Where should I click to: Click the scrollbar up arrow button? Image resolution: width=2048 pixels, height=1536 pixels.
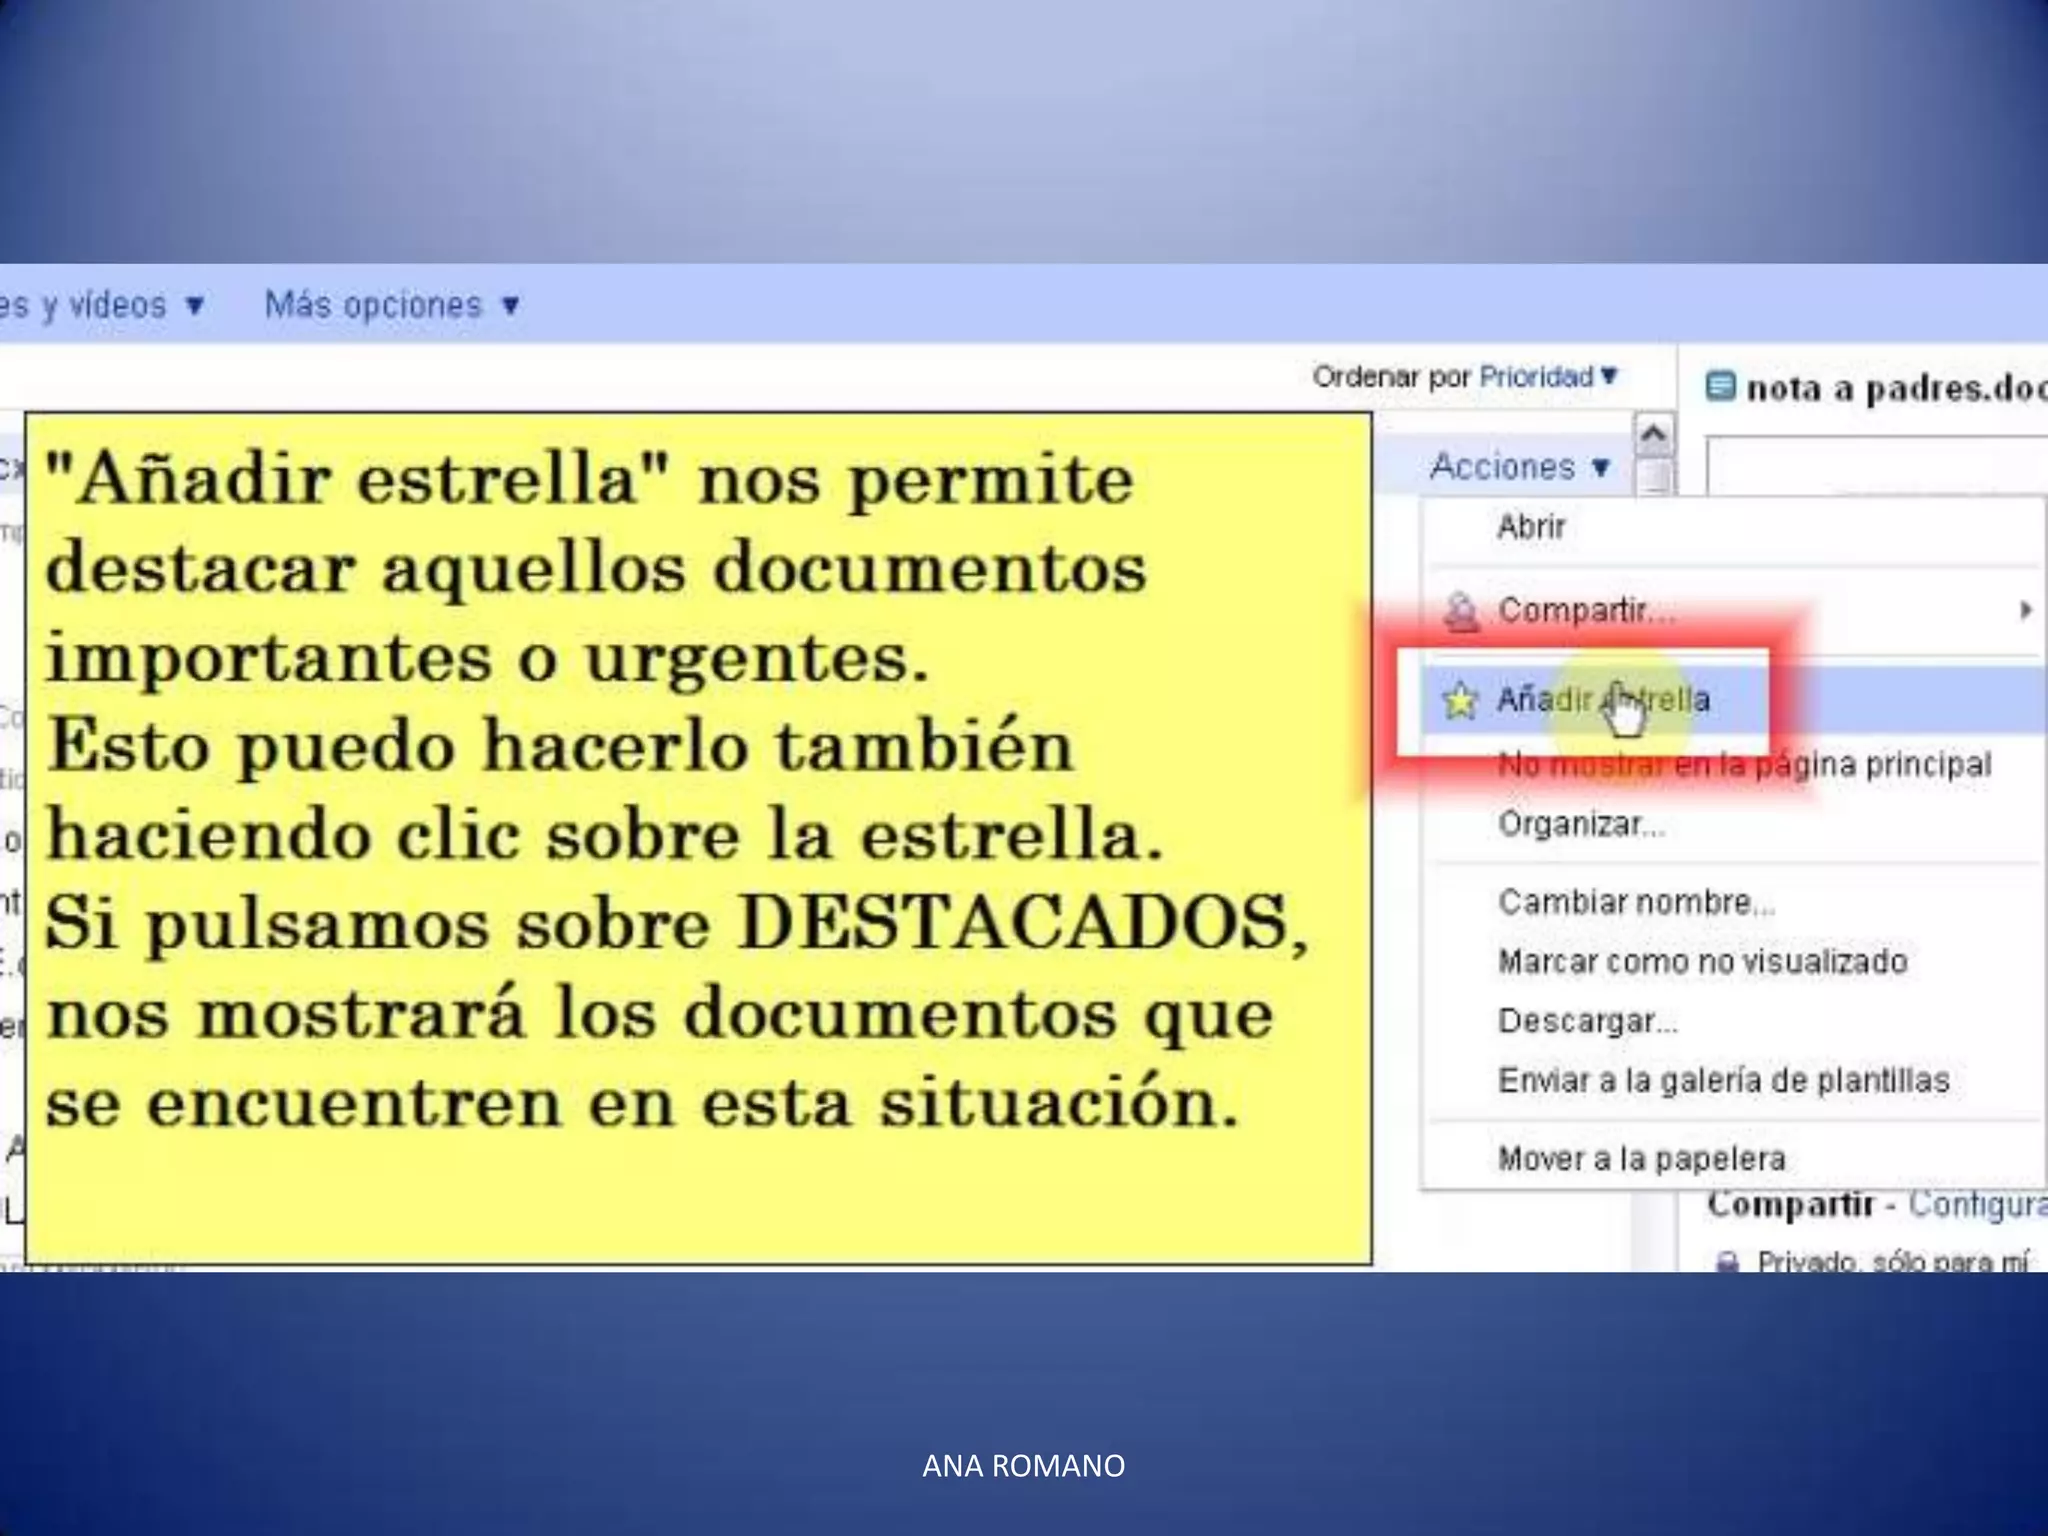(x=1654, y=434)
